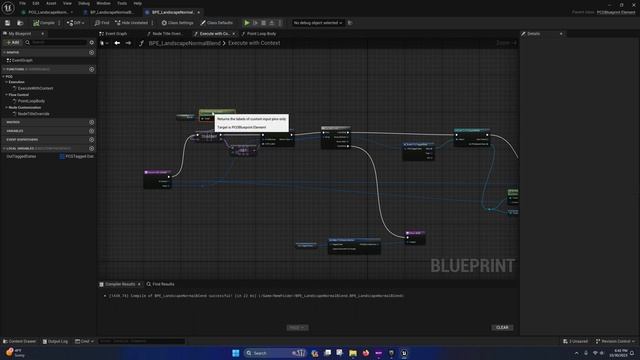640x360 pixels.
Task: Open the Edit menu
Action: 36,3
